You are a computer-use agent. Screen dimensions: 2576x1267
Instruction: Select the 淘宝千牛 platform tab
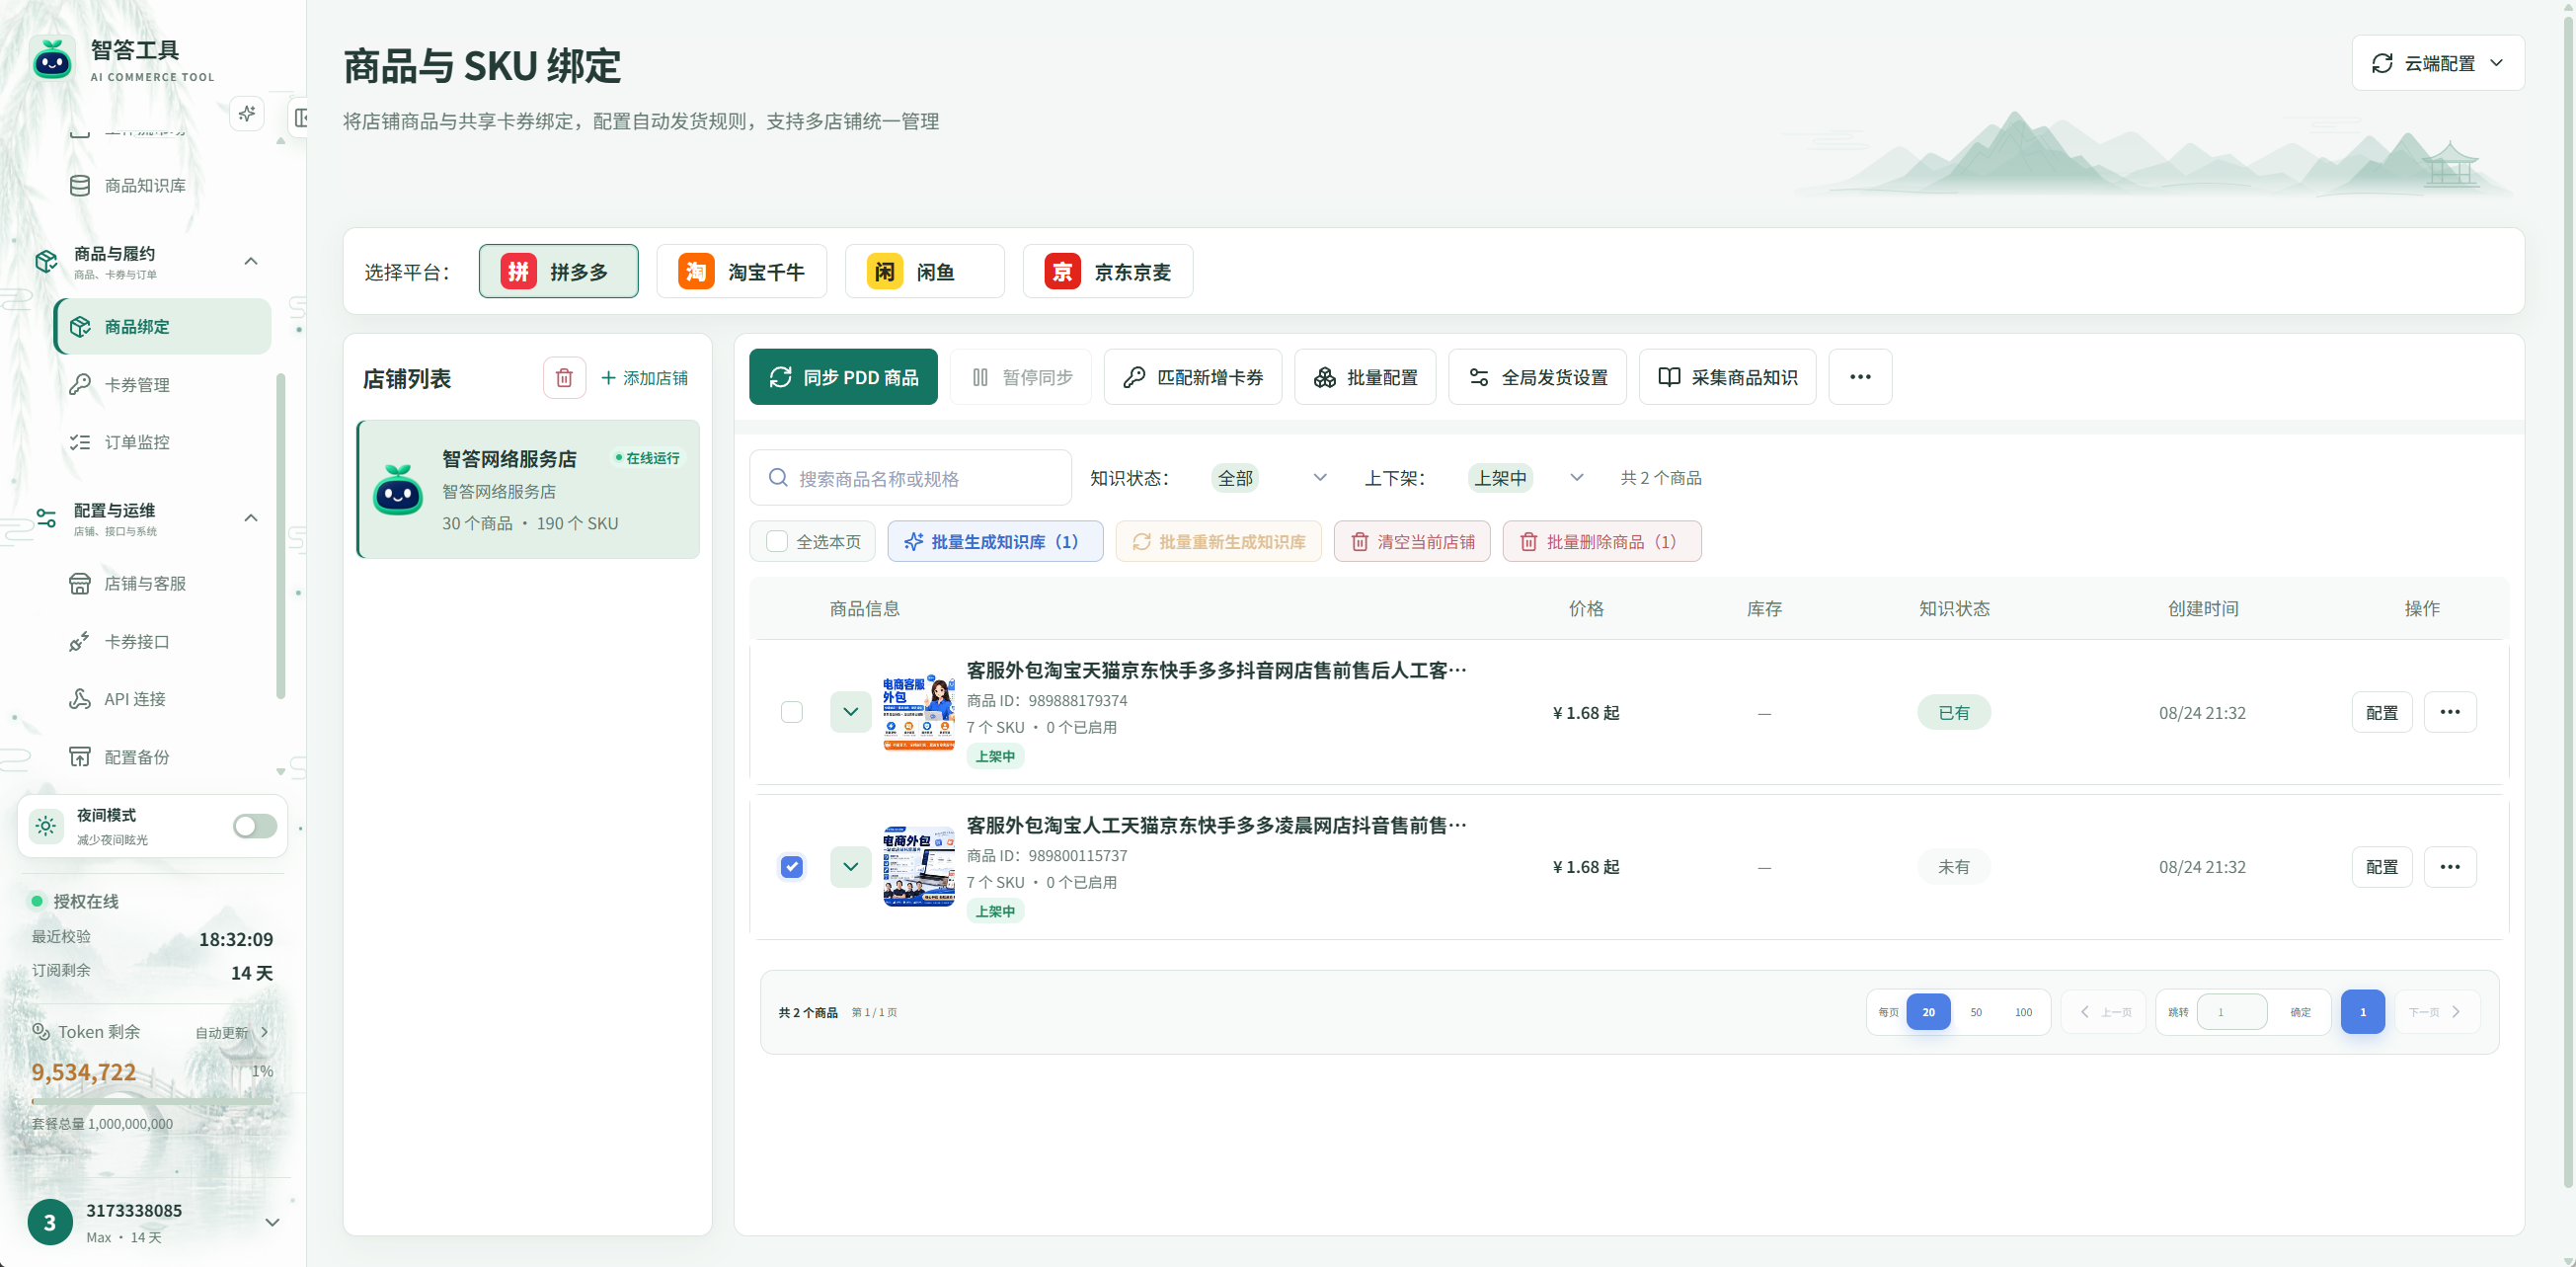pos(741,271)
